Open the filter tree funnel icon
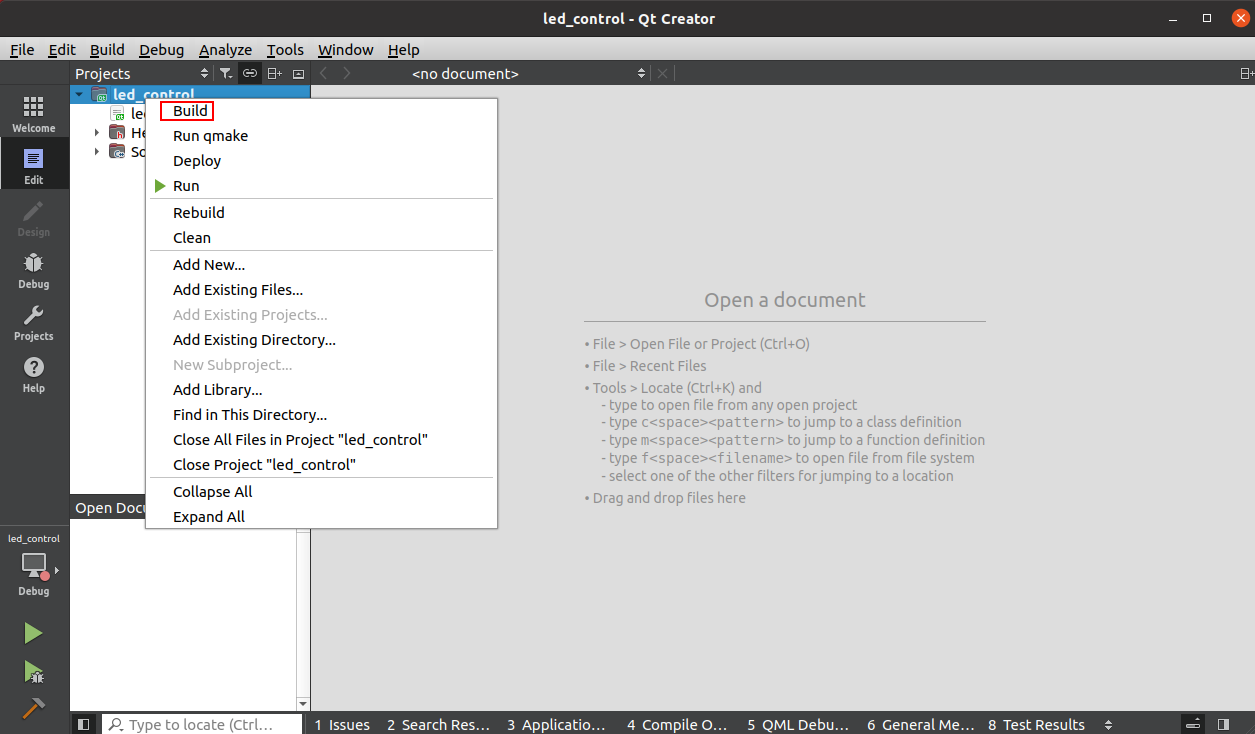Viewport: 1255px width, 734px height. (226, 73)
